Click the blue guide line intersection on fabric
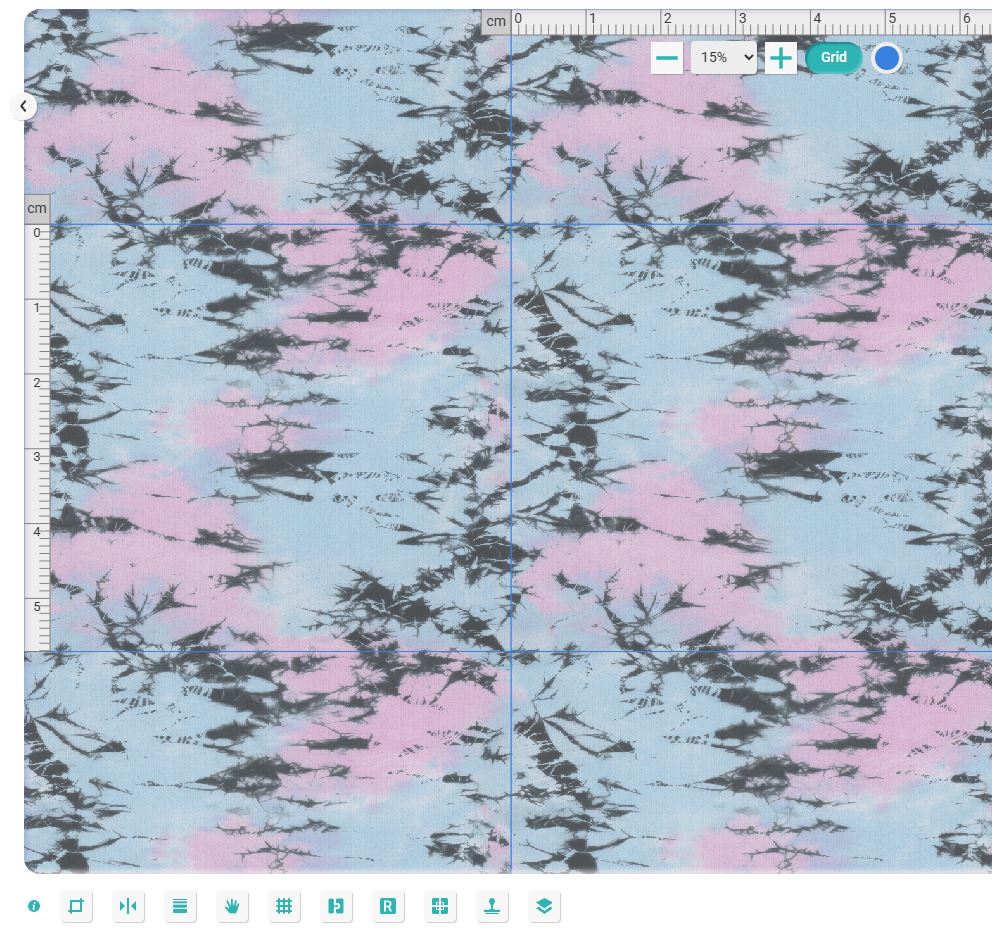The height and width of the screenshot is (931, 992). pyautogui.click(x=511, y=224)
